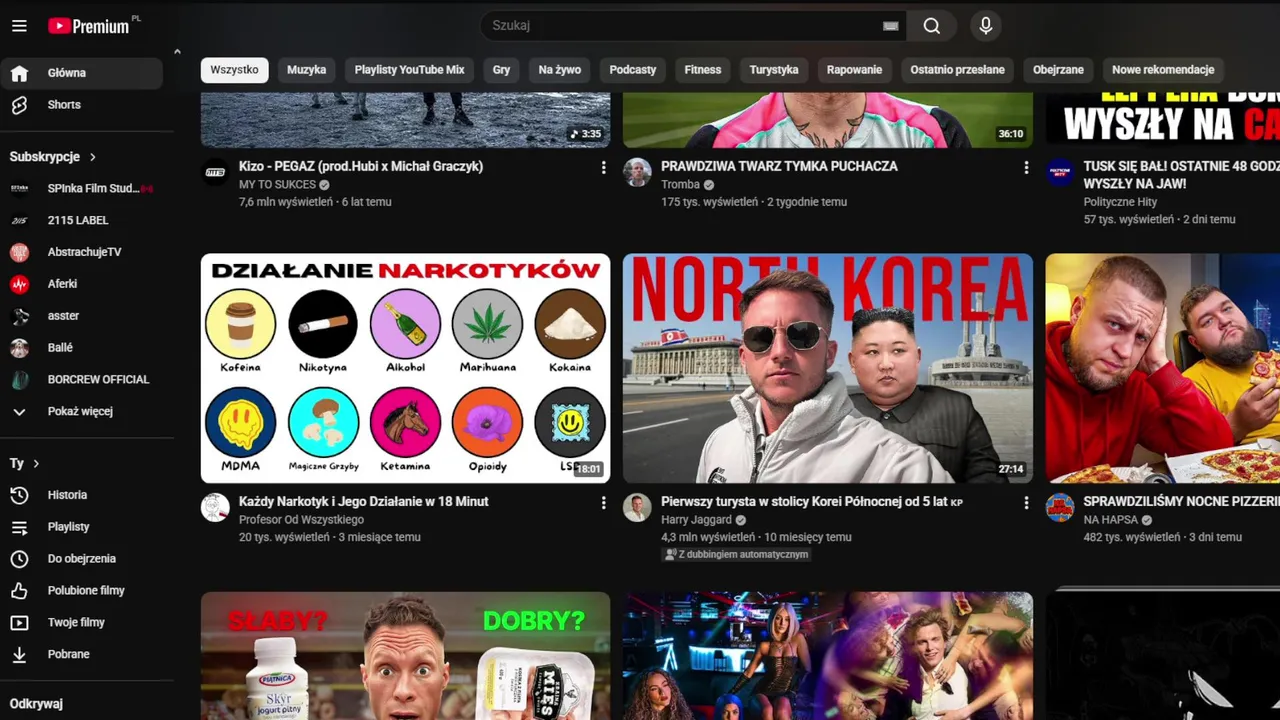Open Działanie Narkotyków video thumbnail
The height and width of the screenshot is (720, 1280).
pos(405,368)
